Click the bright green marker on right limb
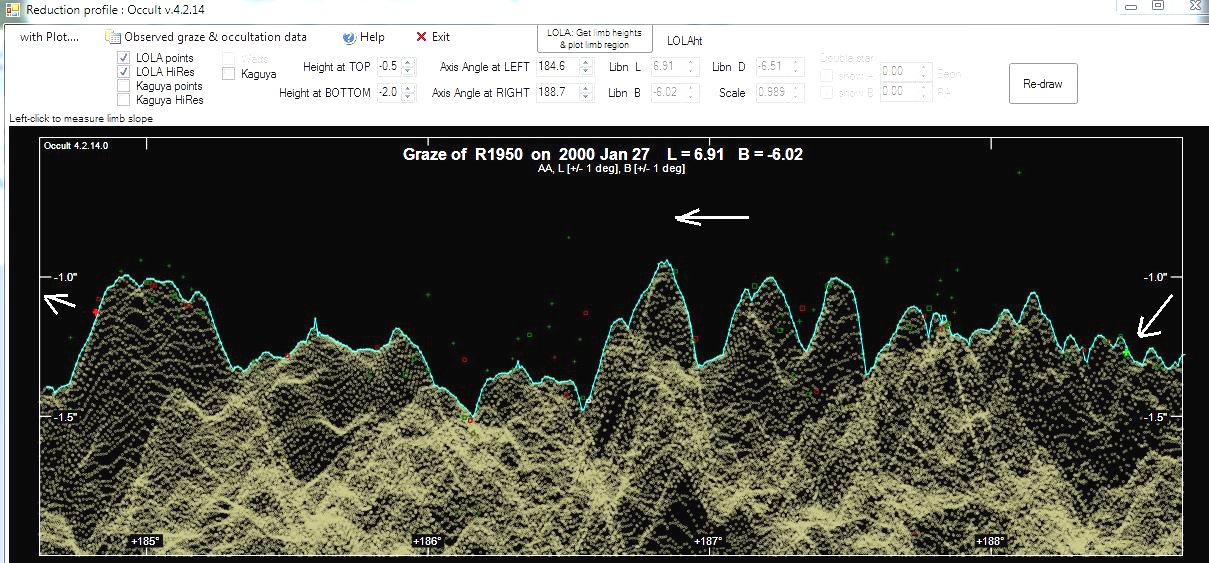 pyautogui.click(x=1126, y=352)
